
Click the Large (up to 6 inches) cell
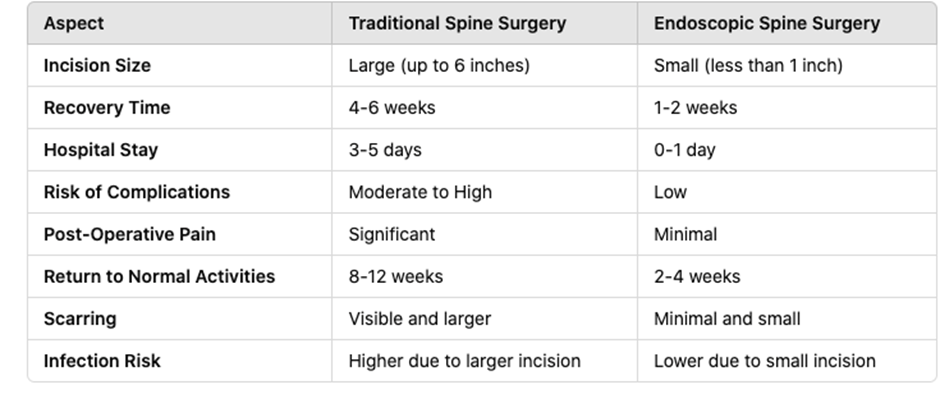439,65
